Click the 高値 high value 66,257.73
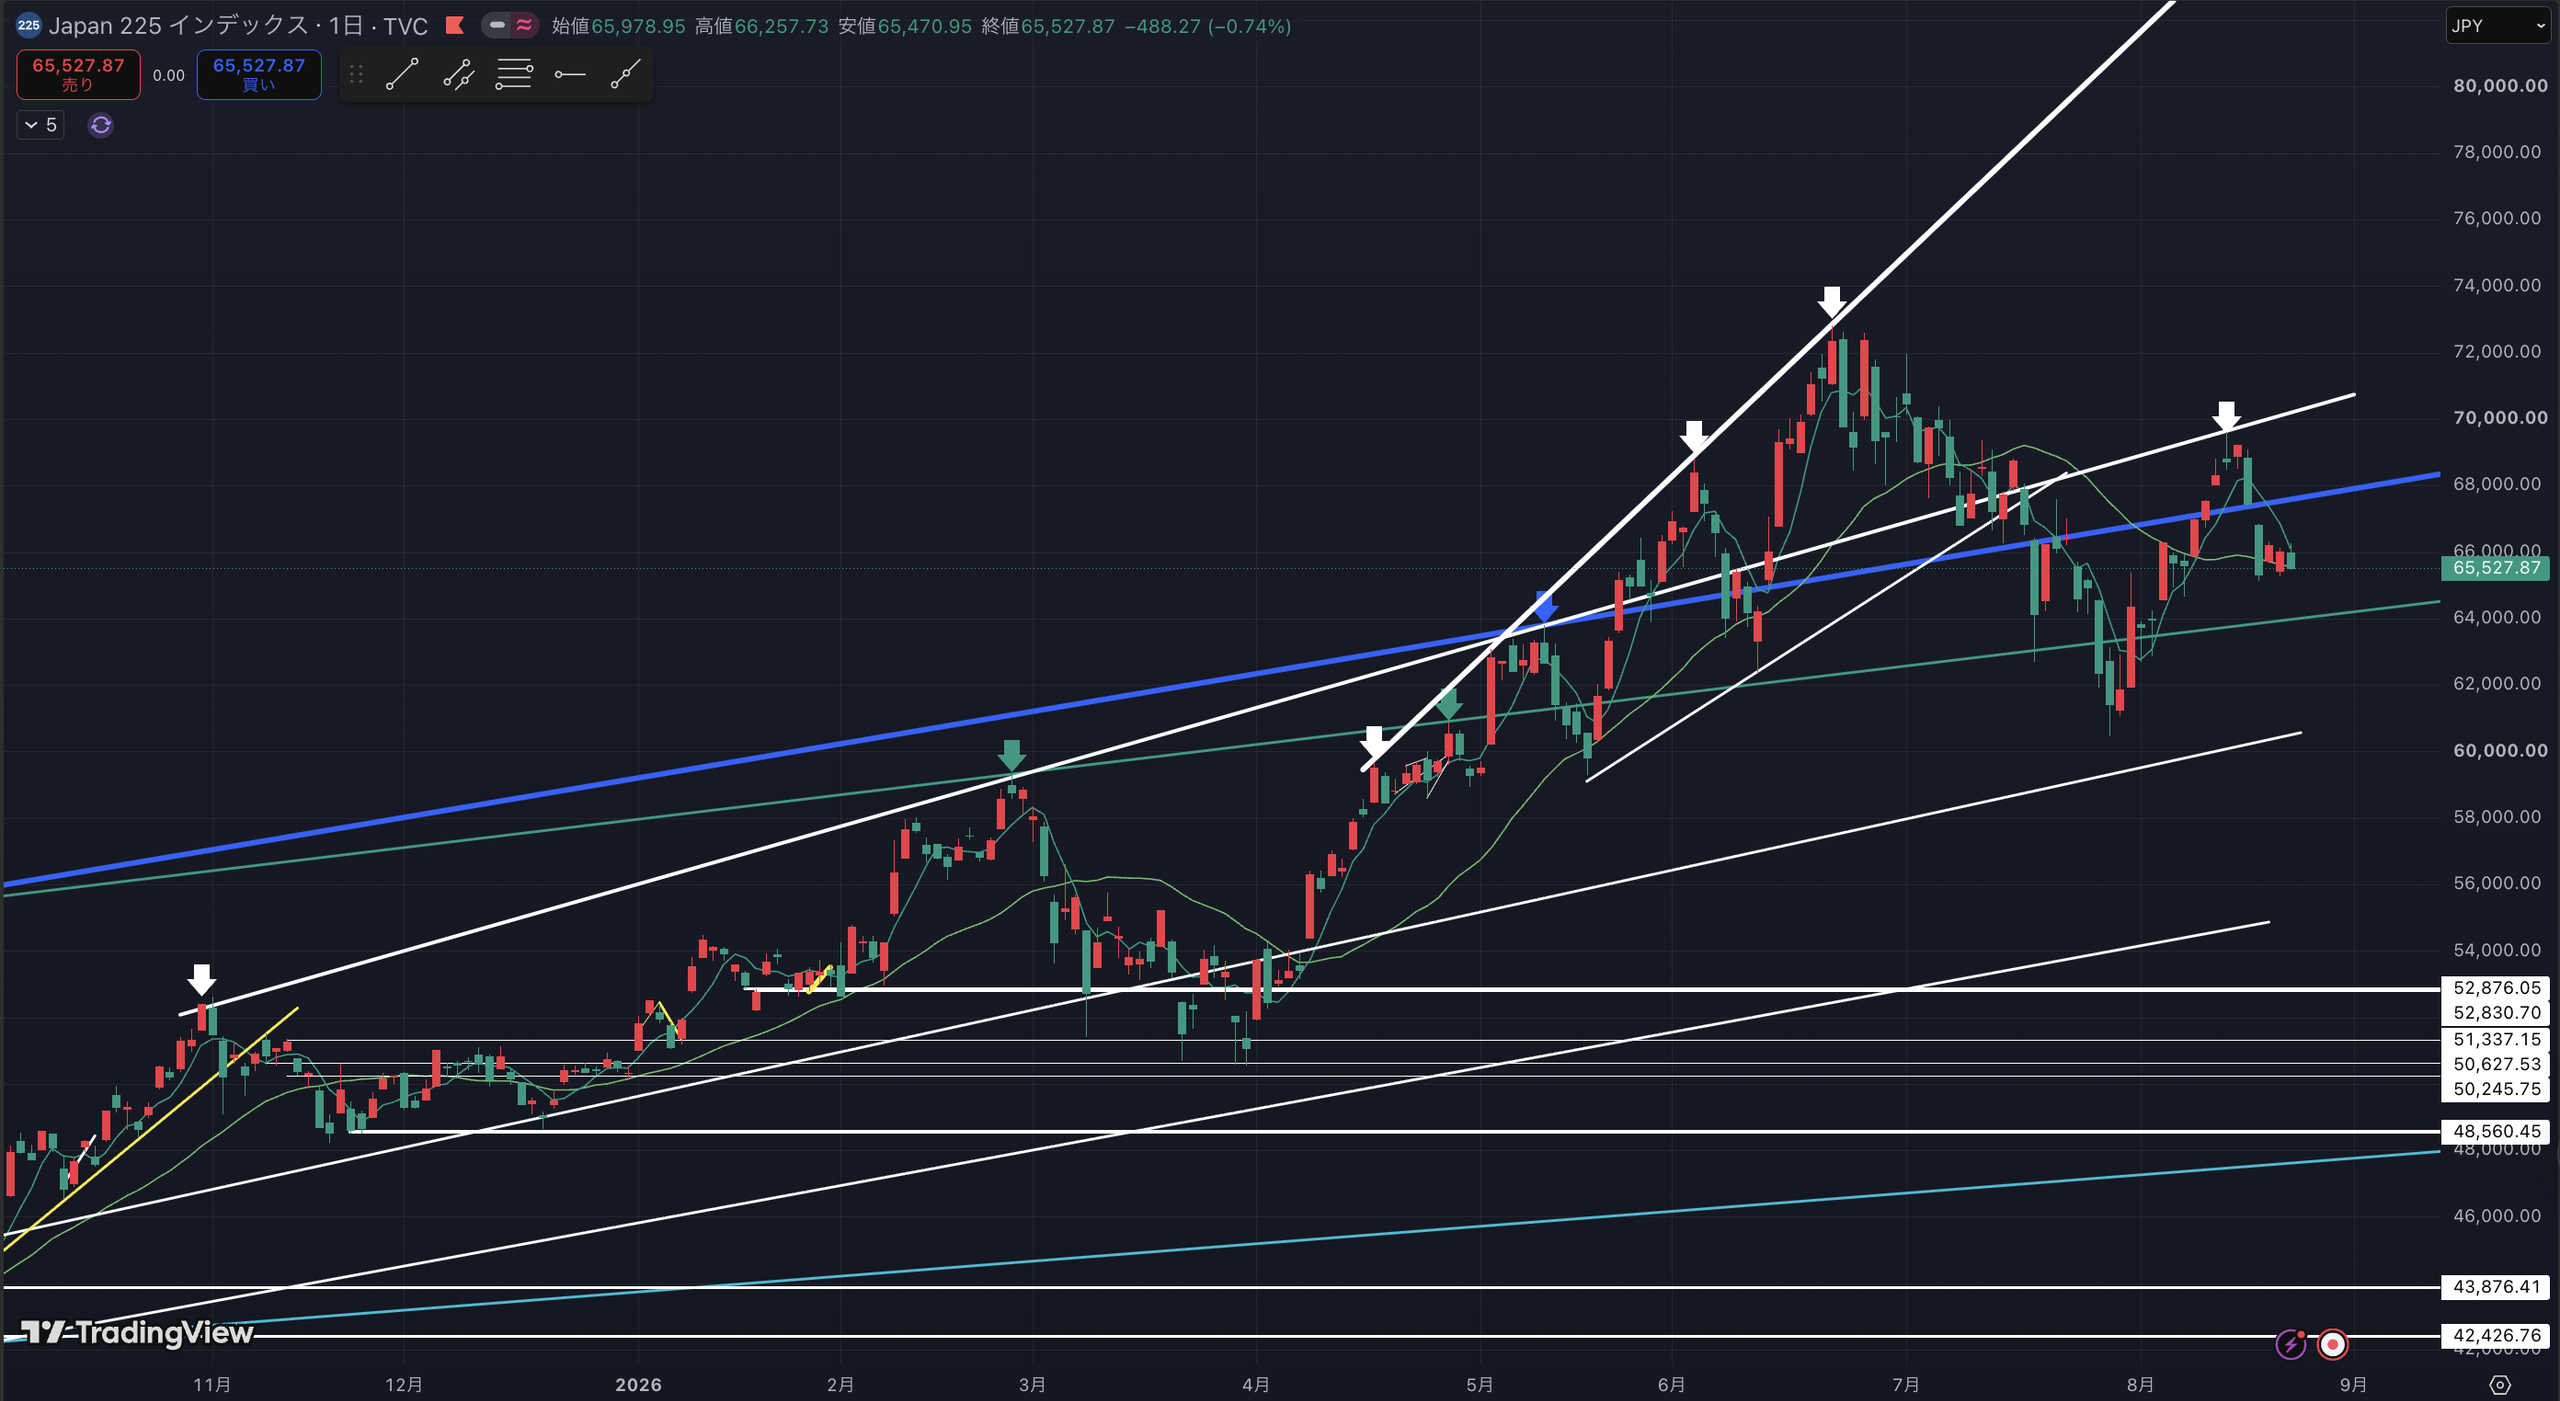 click(x=781, y=26)
